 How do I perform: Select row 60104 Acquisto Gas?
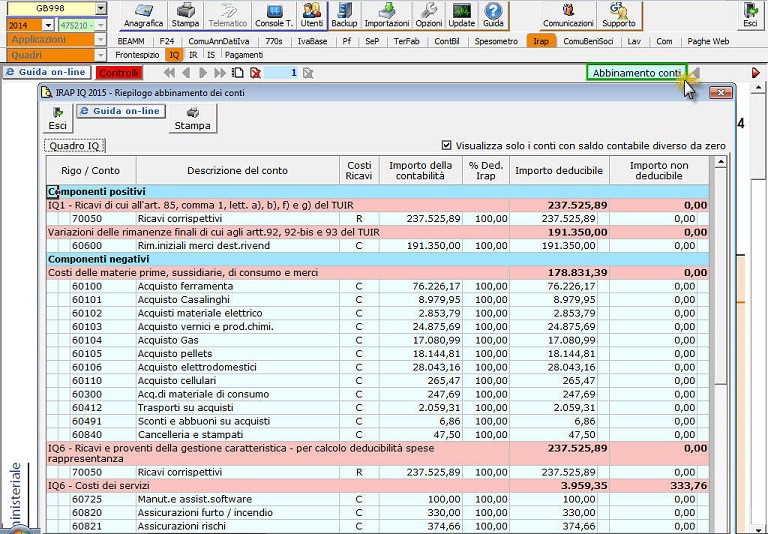click(377, 340)
